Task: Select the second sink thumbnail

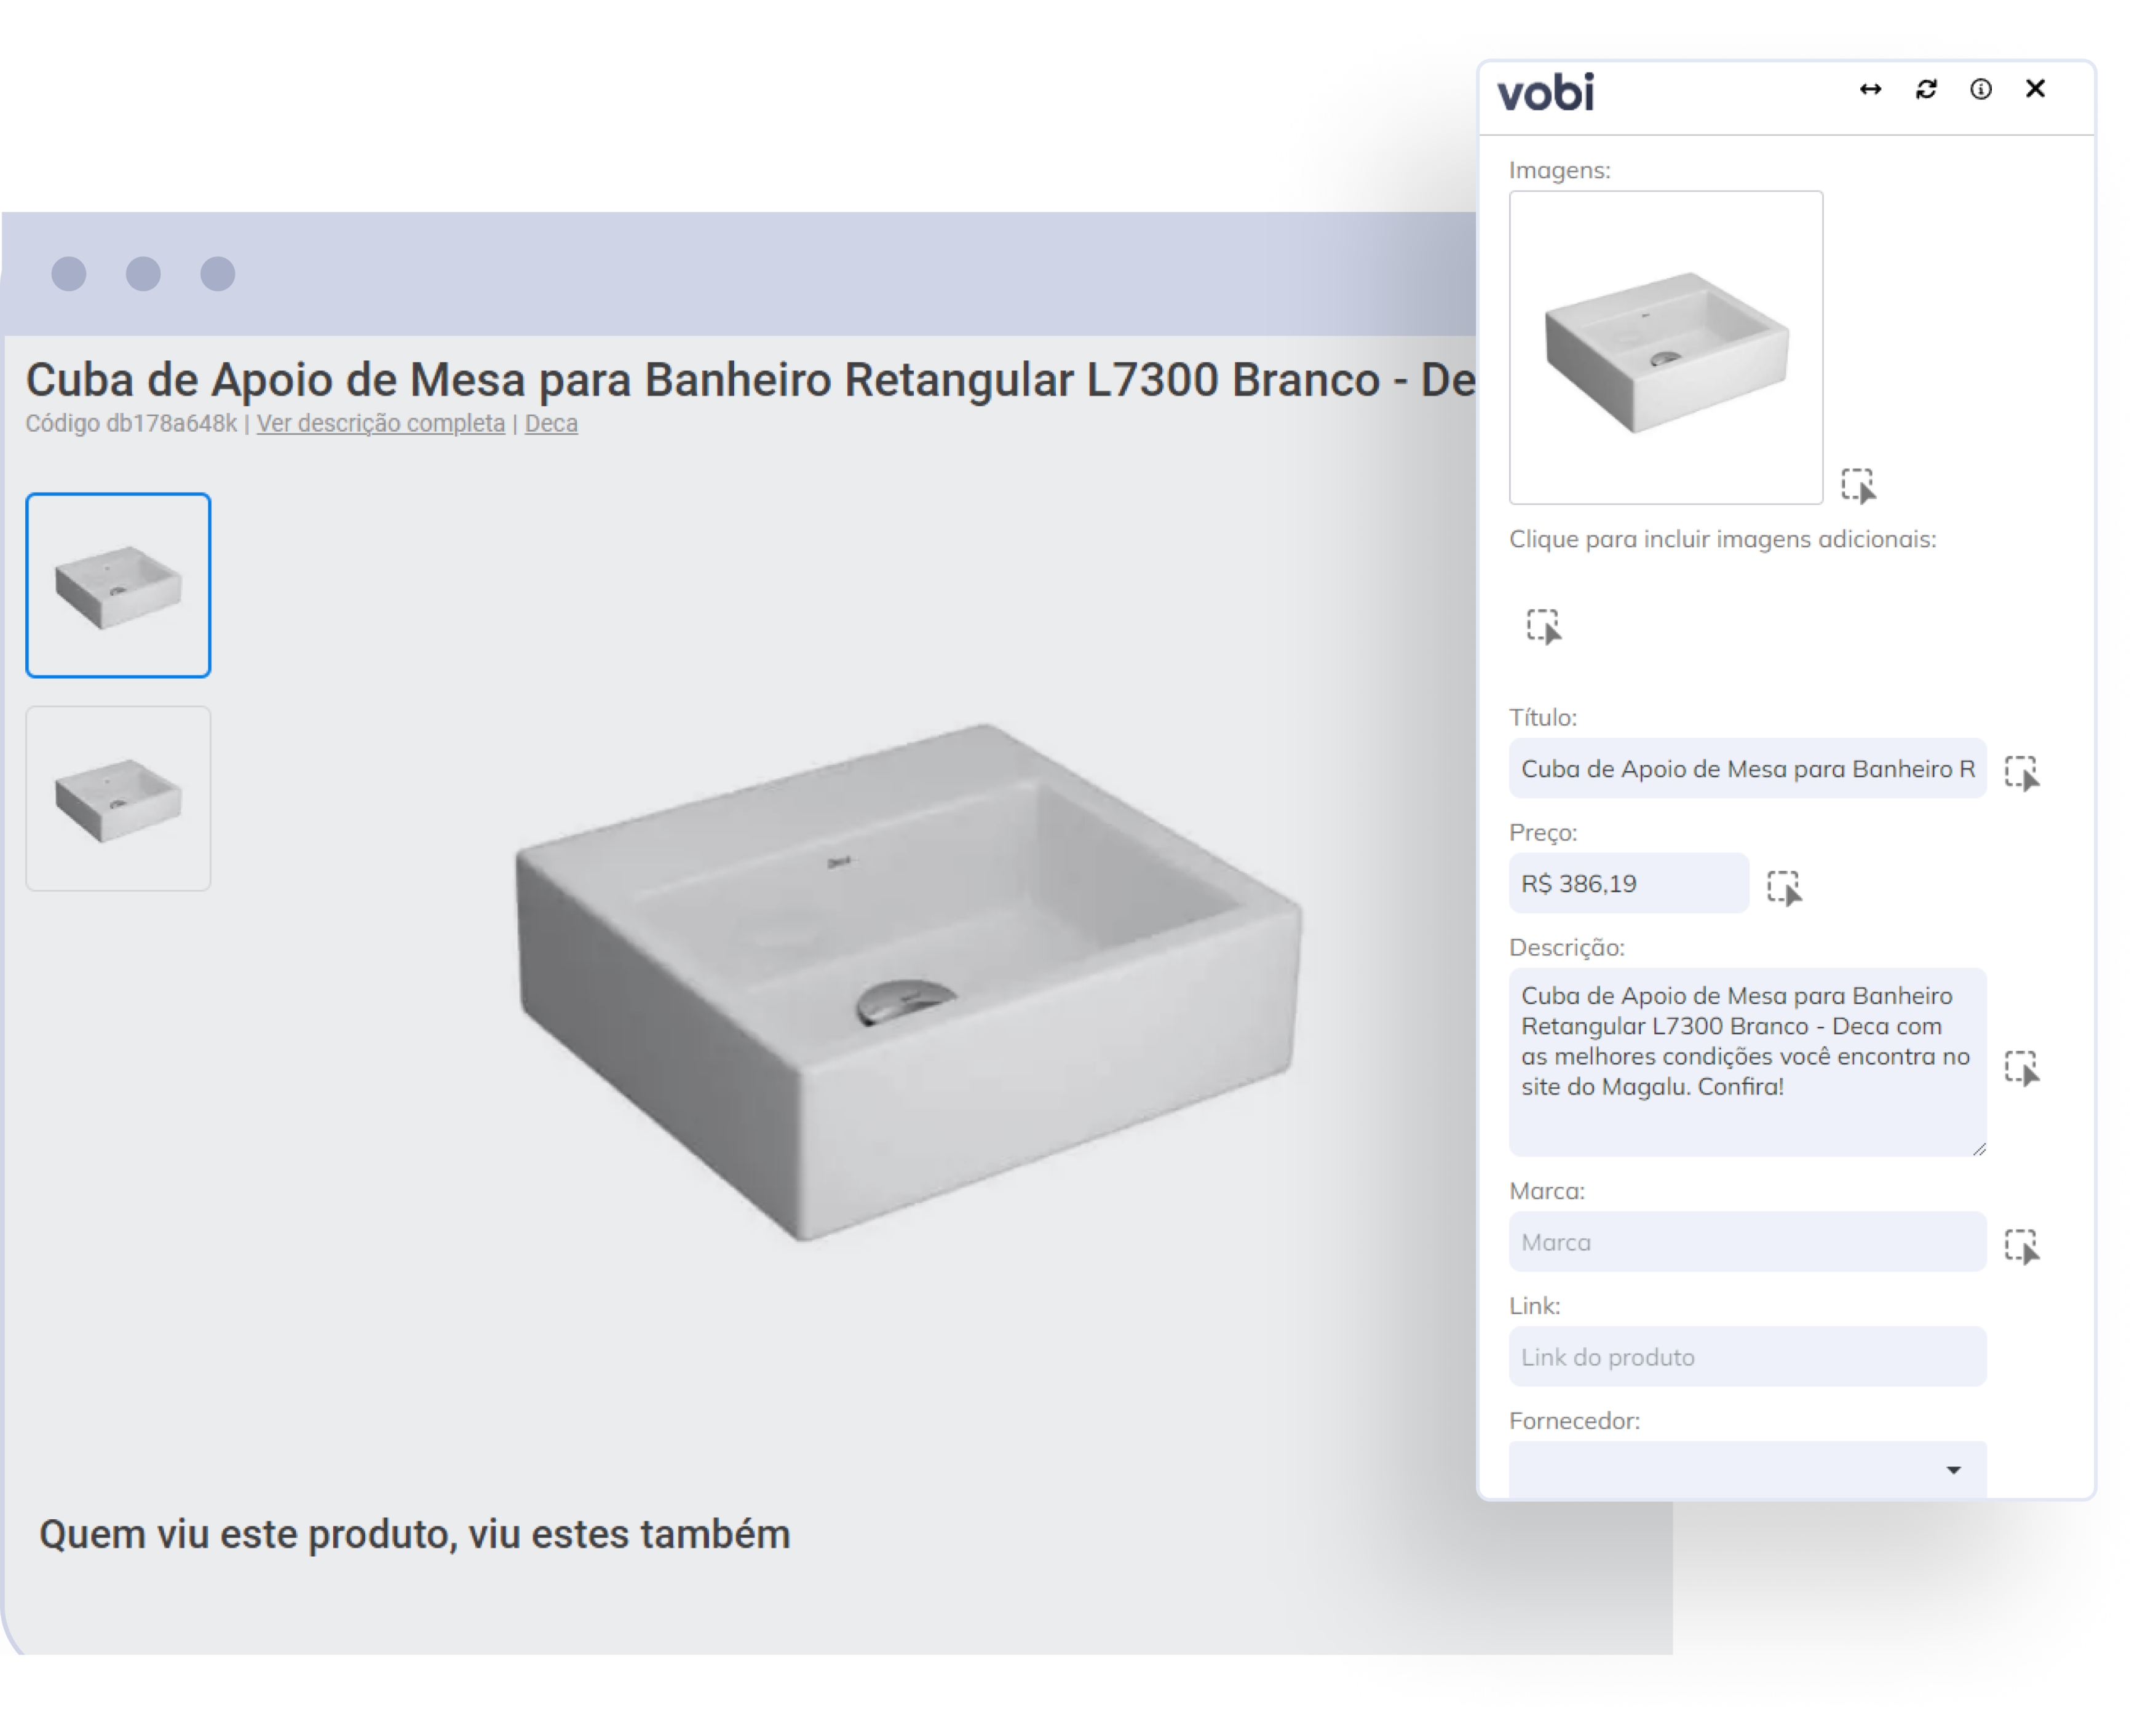Action: pos(118,798)
